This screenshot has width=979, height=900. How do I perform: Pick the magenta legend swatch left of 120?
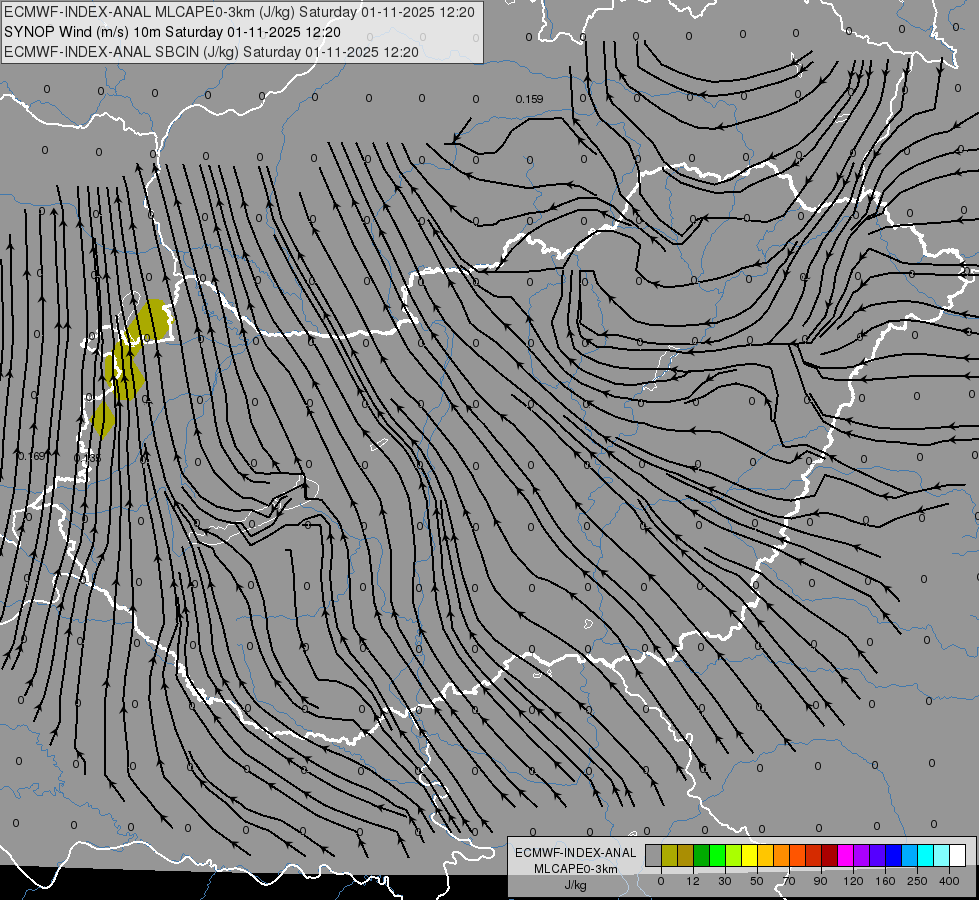click(x=846, y=856)
